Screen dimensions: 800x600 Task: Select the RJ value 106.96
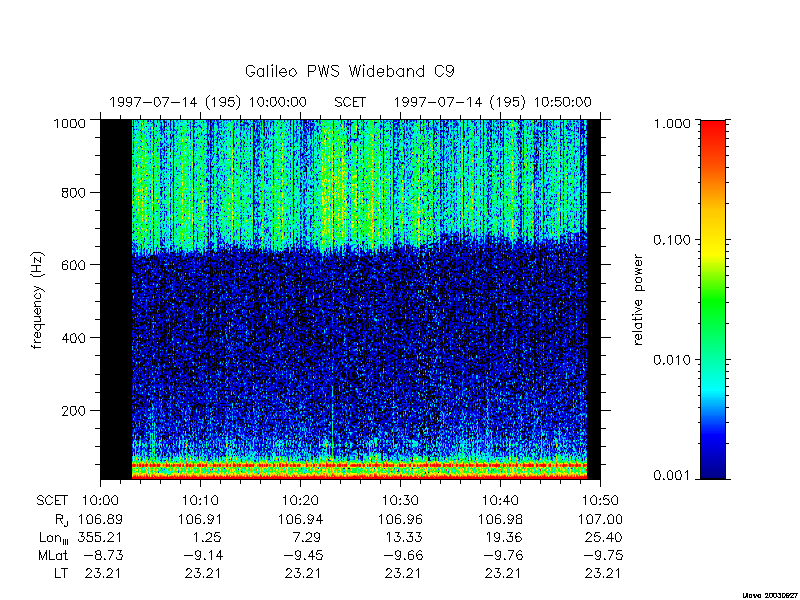[x=400, y=519]
